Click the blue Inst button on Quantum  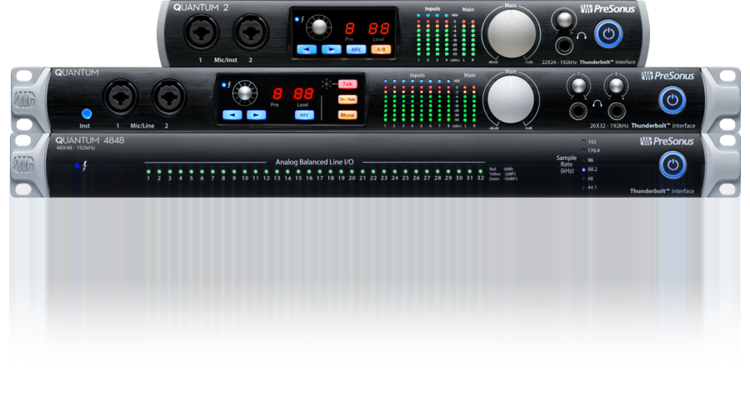coord(87,113)
